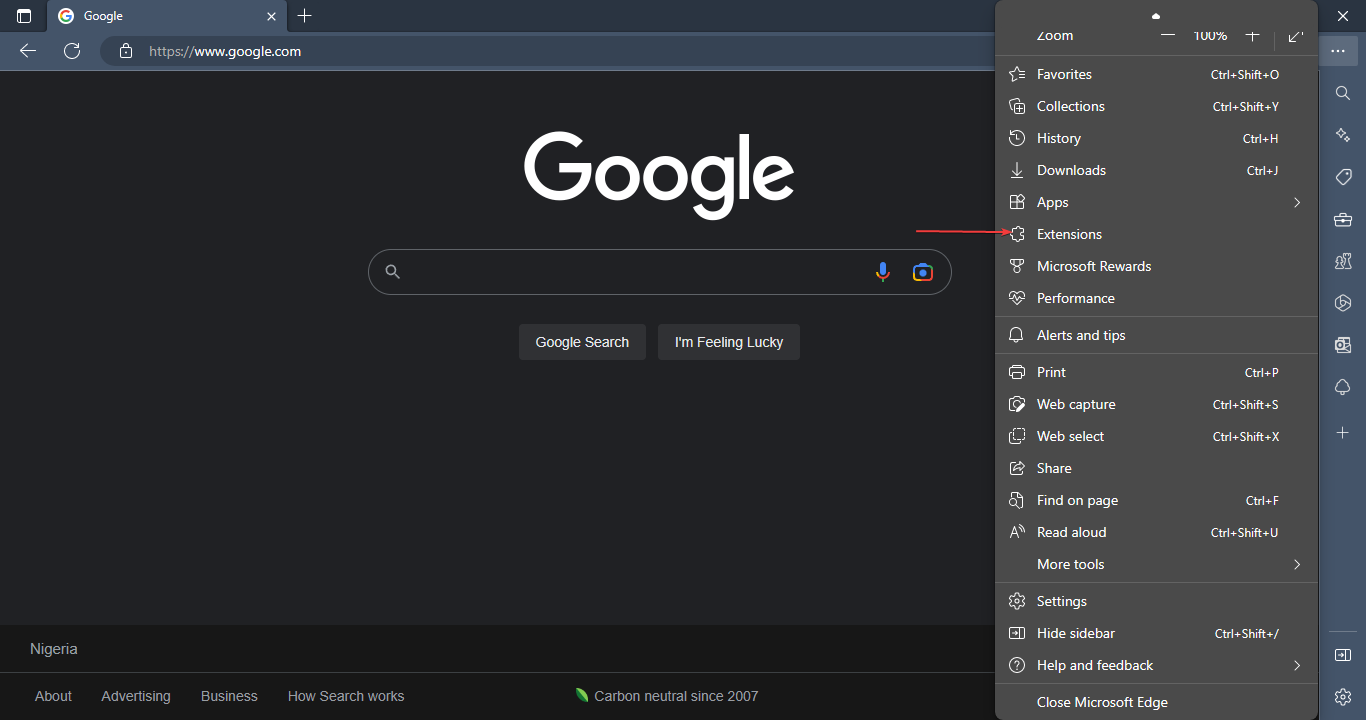Open Carbon neutral since 2007 link

[x=667, y=696]
